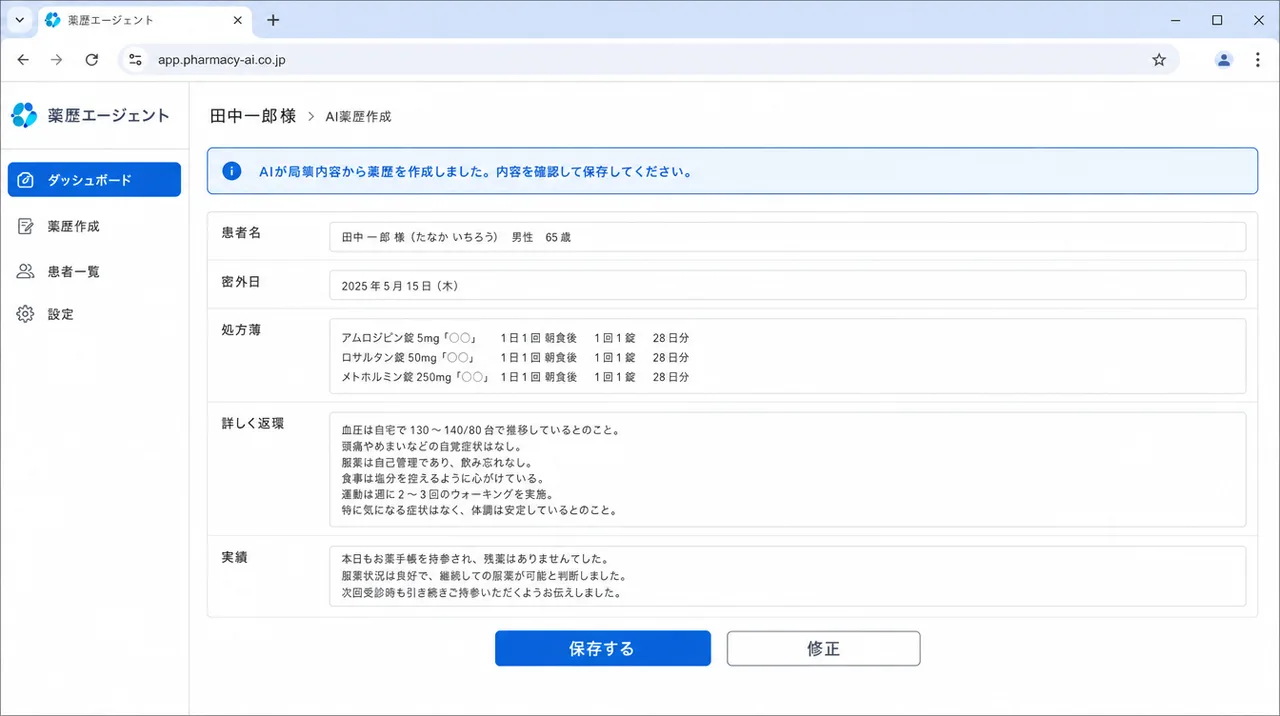Click the AI banner message text
Image resolution: width=1280 pixels, height=716 pixels.
(x=475, y=171)
